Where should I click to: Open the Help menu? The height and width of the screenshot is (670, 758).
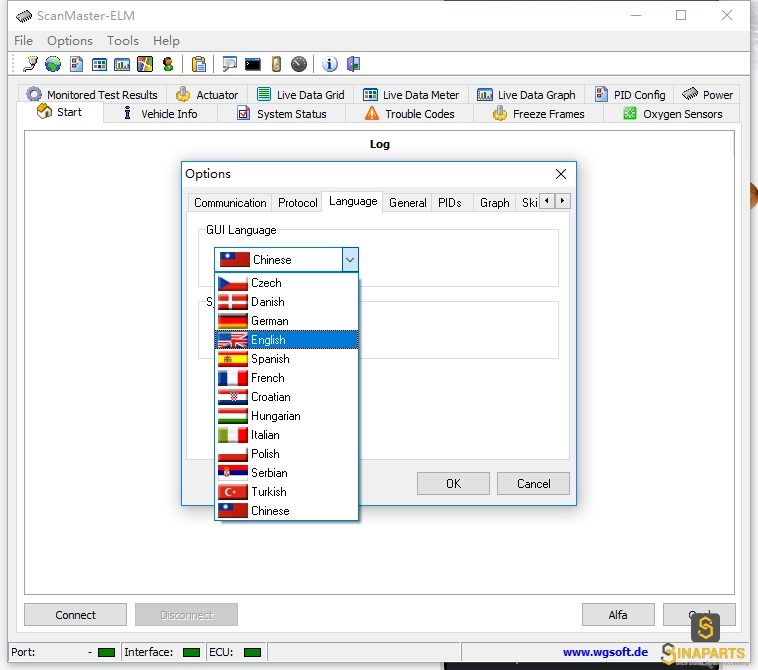click(x=166, y=41)
